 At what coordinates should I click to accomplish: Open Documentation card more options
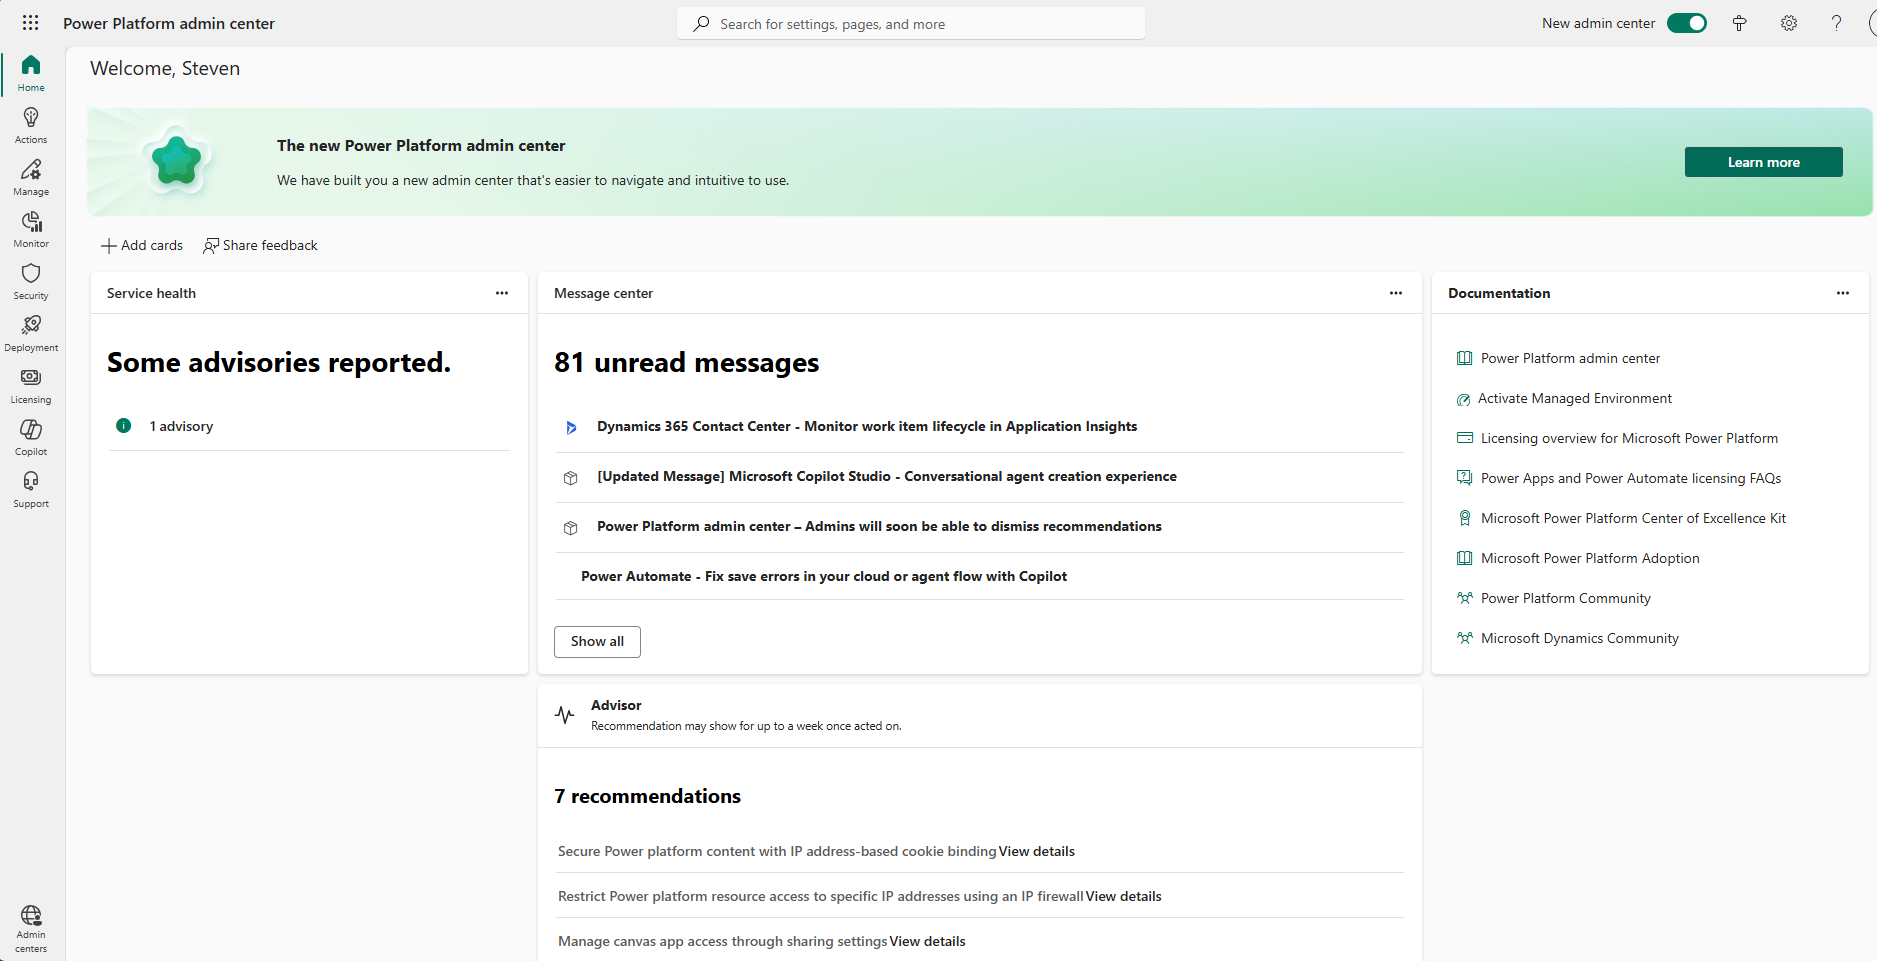[x=1843, y=293]
